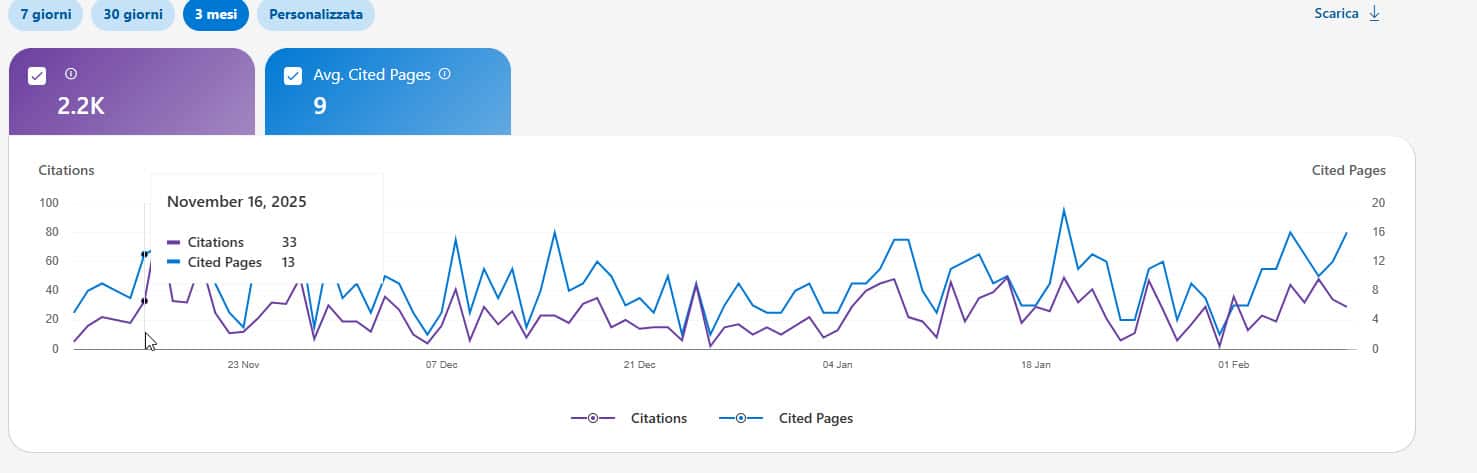Hide the Citations series via its legend label
This screenshot has width=1477, height=473.
coord(658,418)
